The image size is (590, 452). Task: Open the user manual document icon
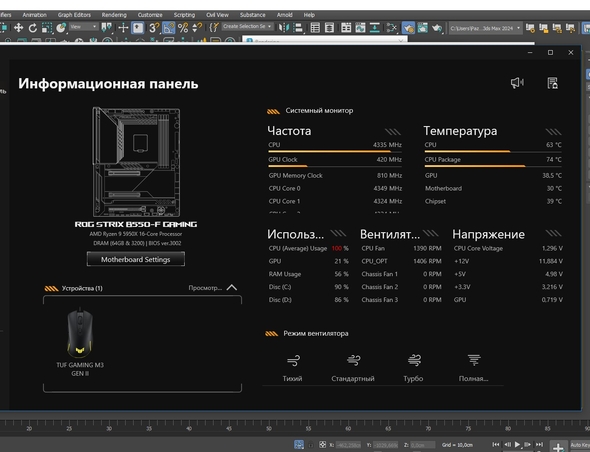[x=552, y=83]
